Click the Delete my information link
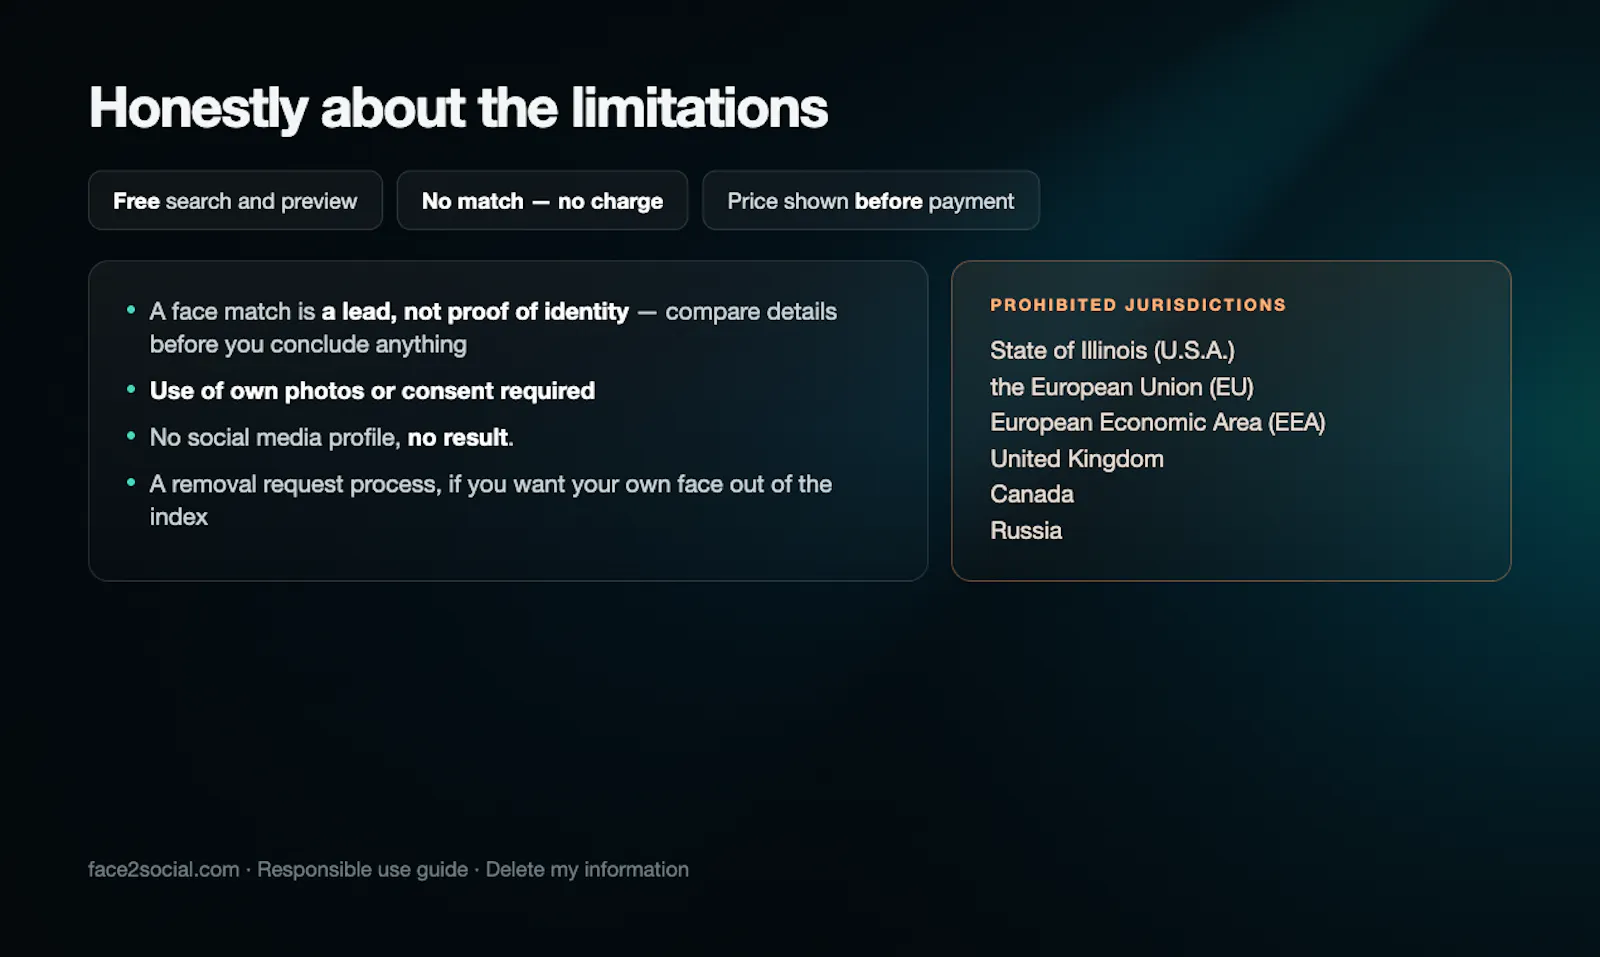 (587, 869)
